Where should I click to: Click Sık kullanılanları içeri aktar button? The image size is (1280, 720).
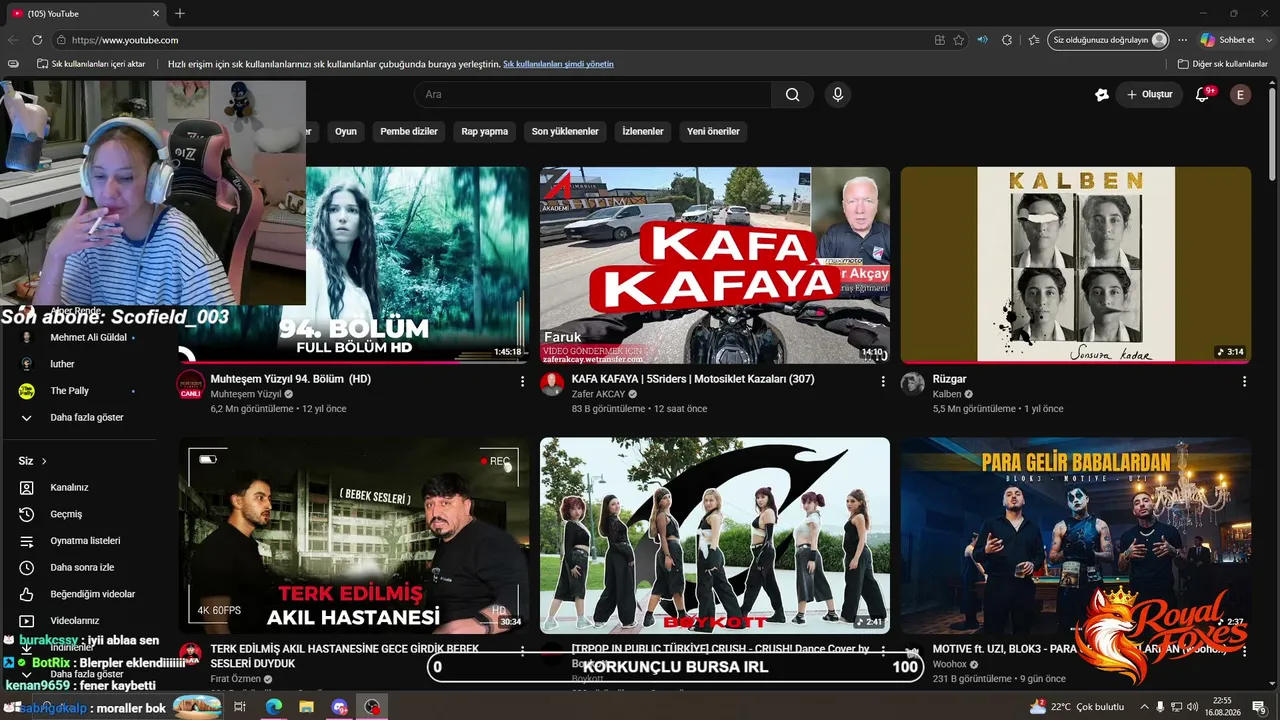coord(91,64)
